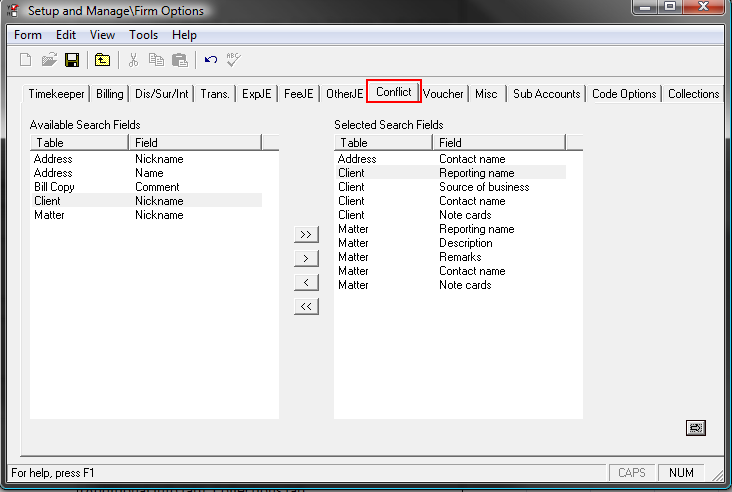This screenshot has width=732, height=492.
Task: Select Client Source of business row
Action: 450,187
